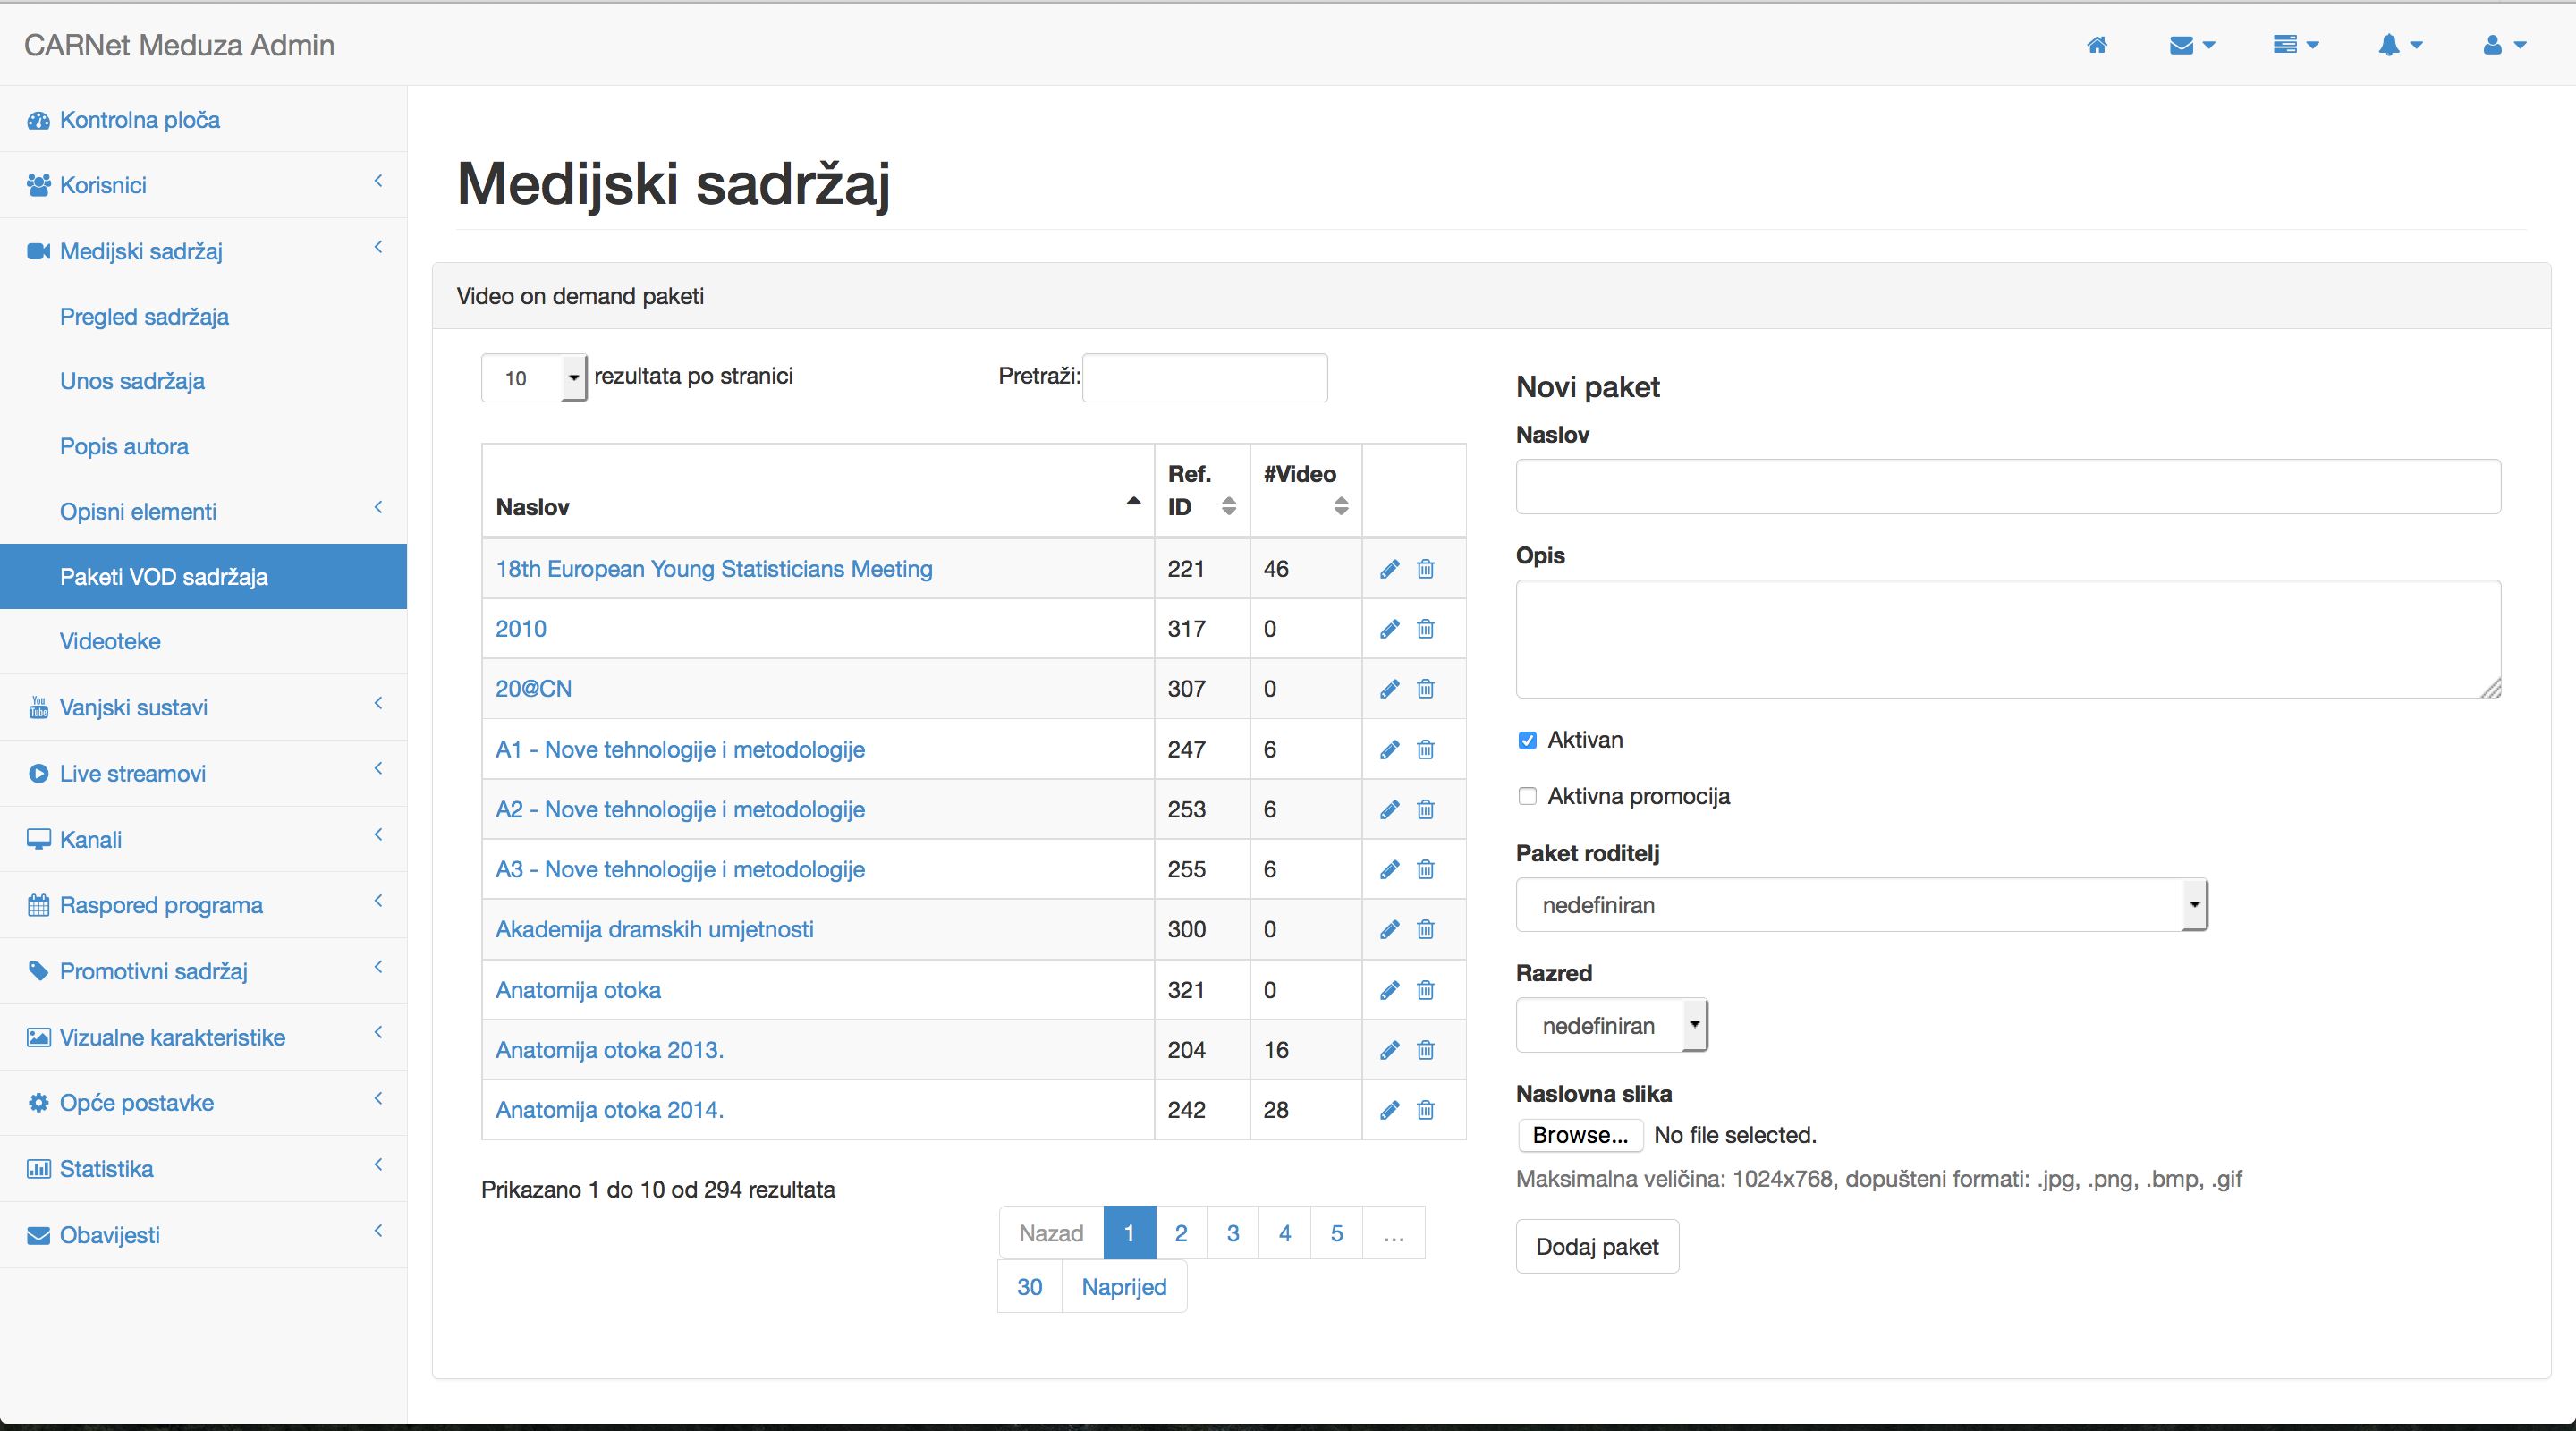Expand Kanali sidebar menu
The width and height of the screenshot is (2576, 1431).
tap(203, 840)
